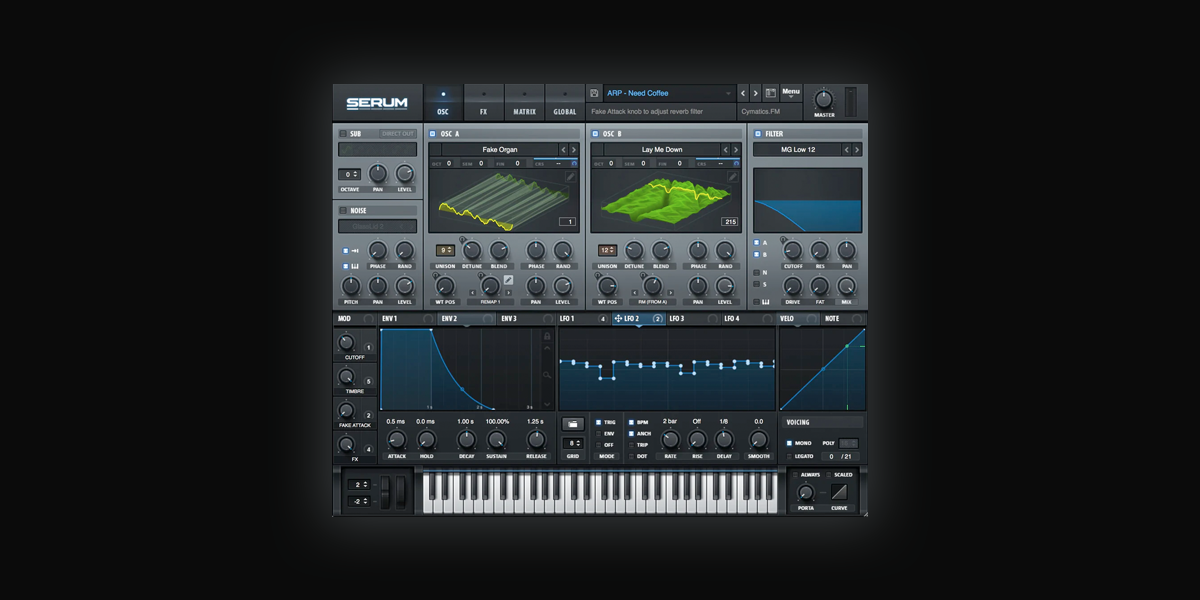The width and height of the screenshot is (1200, 600).
Task: Toggle OSC B on/off
Action: [x=595, y=133]
